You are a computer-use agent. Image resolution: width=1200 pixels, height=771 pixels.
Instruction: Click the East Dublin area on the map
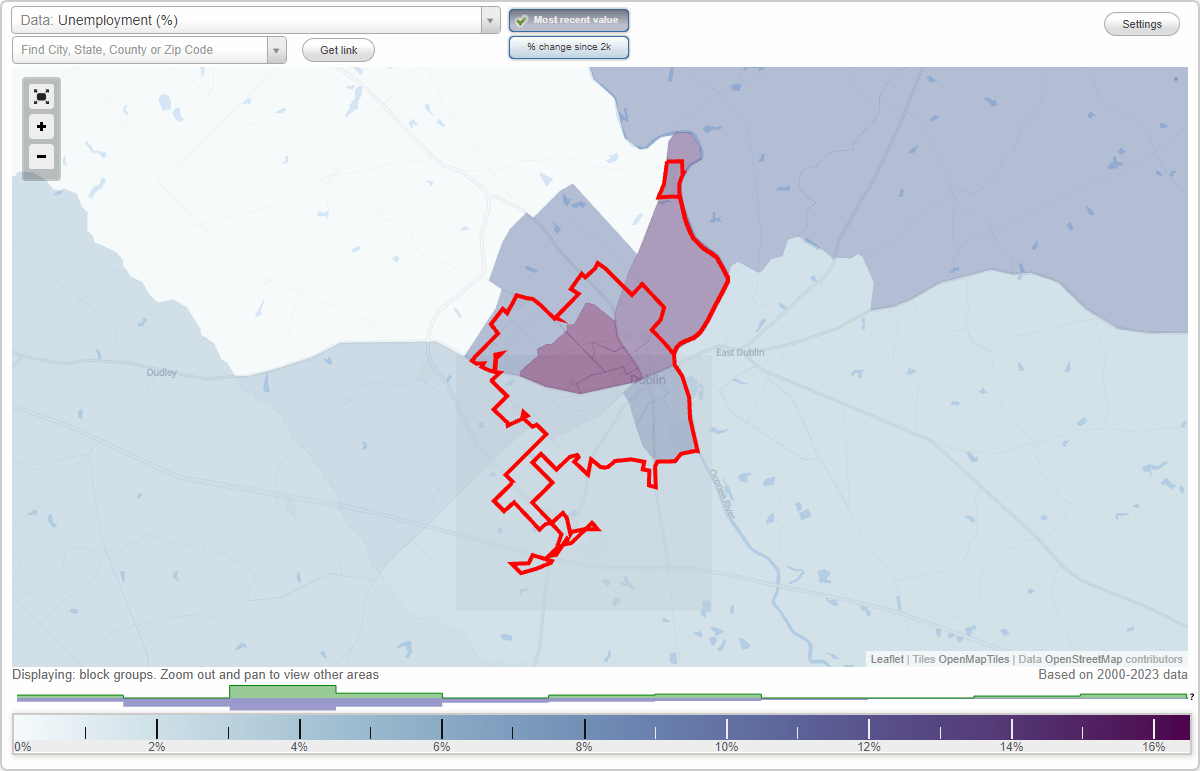(739, 352)
